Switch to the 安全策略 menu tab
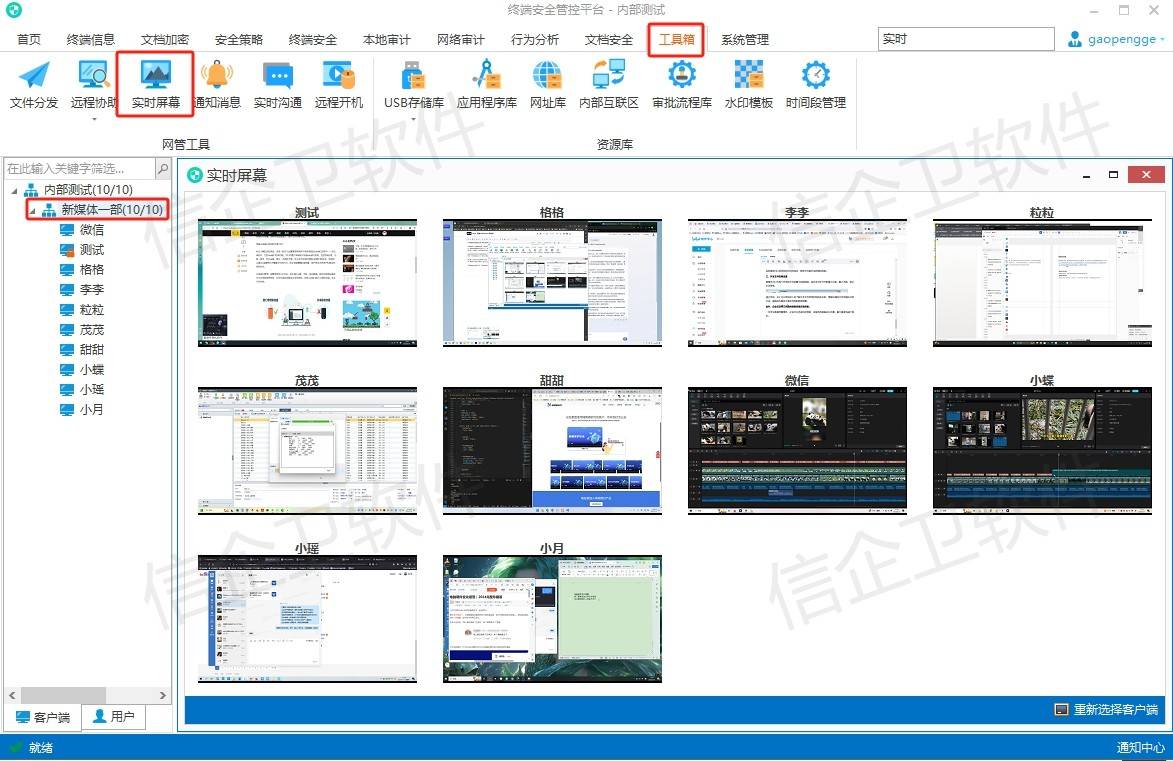The width and height of the screenshot is (1173, 761). pyautogui.click(x=238, y=40)
